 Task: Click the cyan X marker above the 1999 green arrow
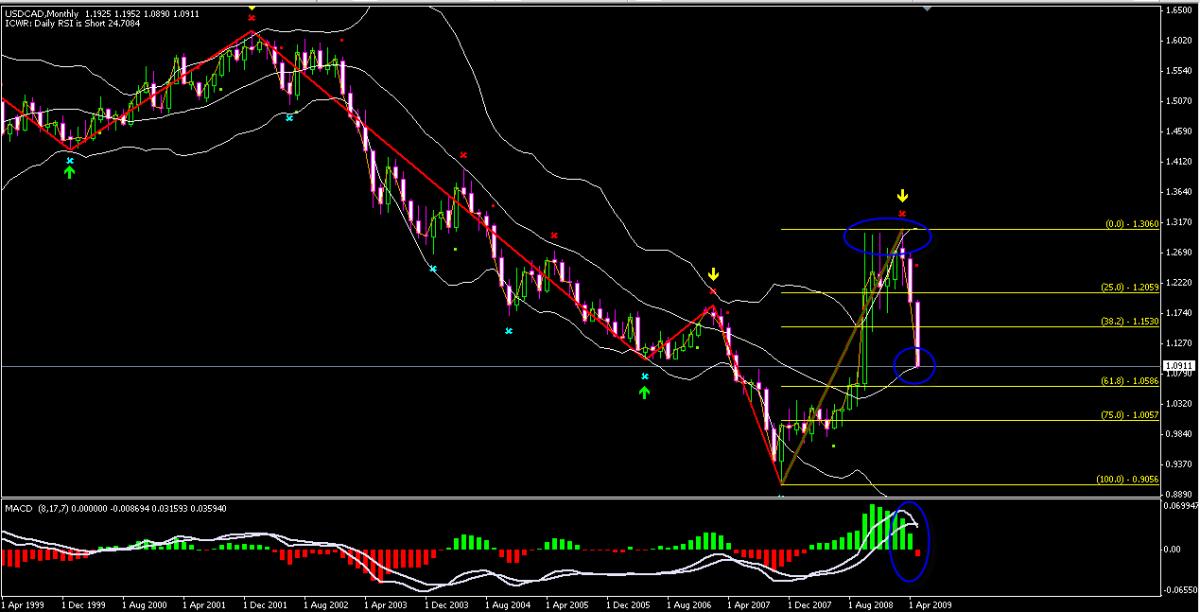tap(69, 160)
